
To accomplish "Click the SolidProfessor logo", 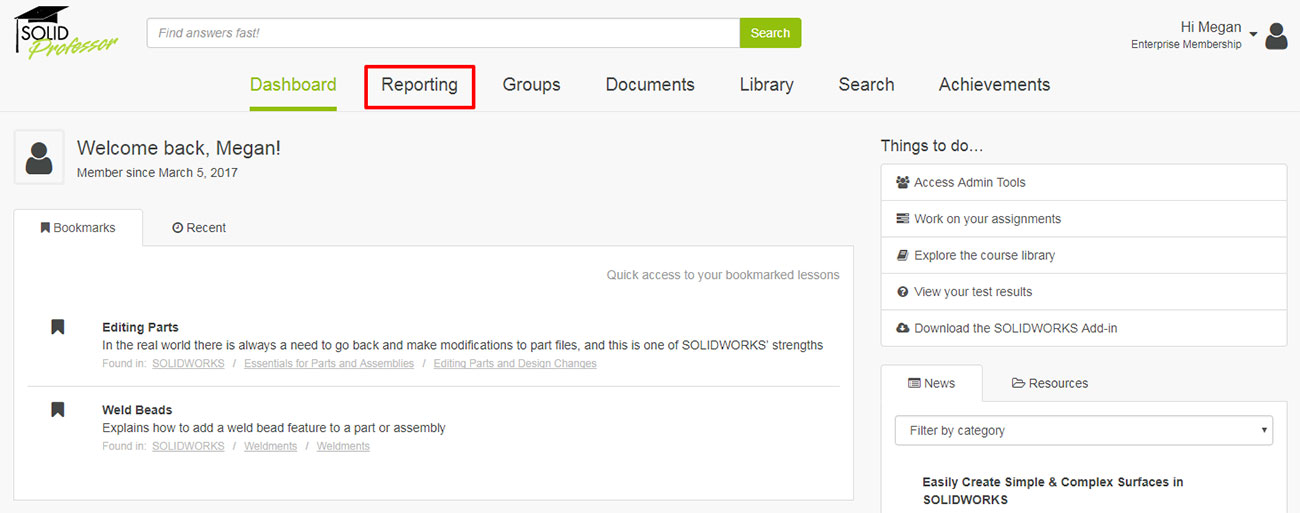I will (x=65, y=32).
